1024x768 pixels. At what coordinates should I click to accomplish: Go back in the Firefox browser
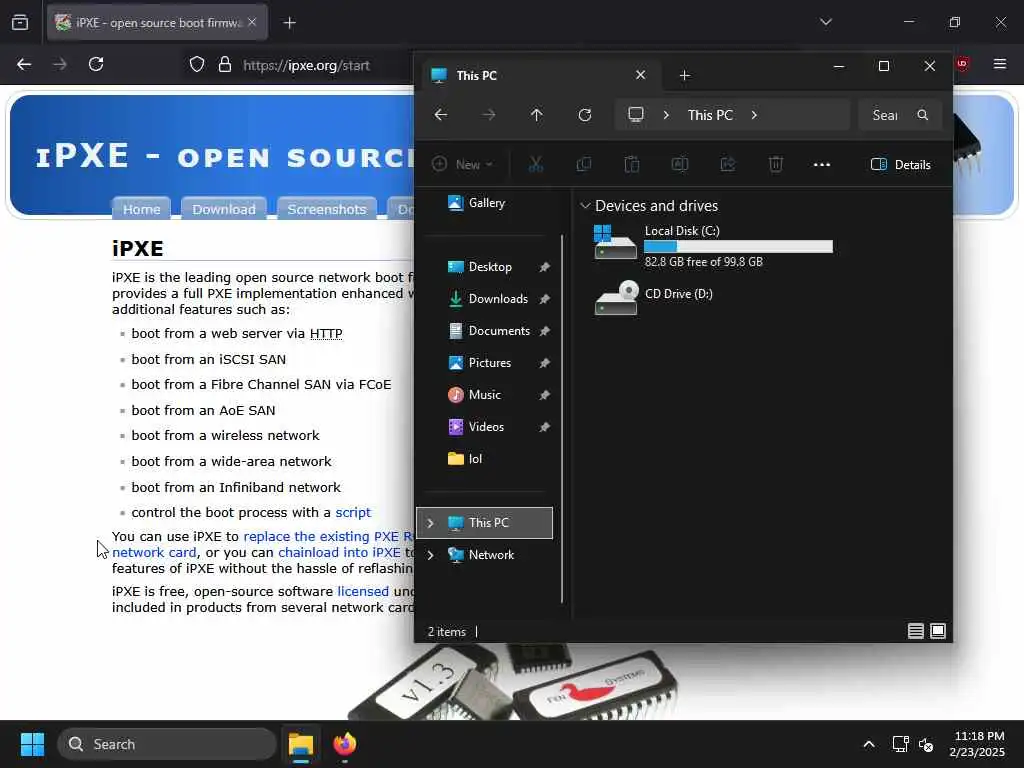pos(24,64)
